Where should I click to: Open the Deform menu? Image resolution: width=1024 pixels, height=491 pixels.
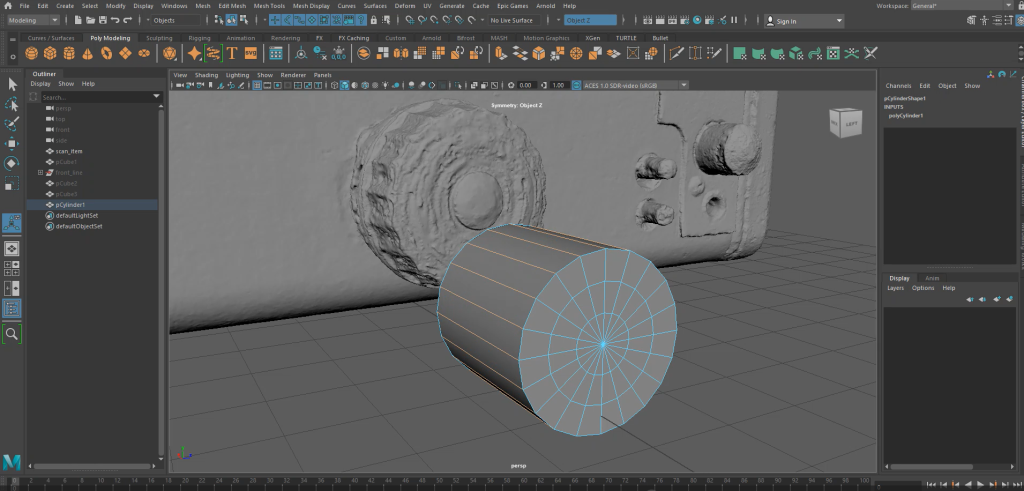(405, 6)
